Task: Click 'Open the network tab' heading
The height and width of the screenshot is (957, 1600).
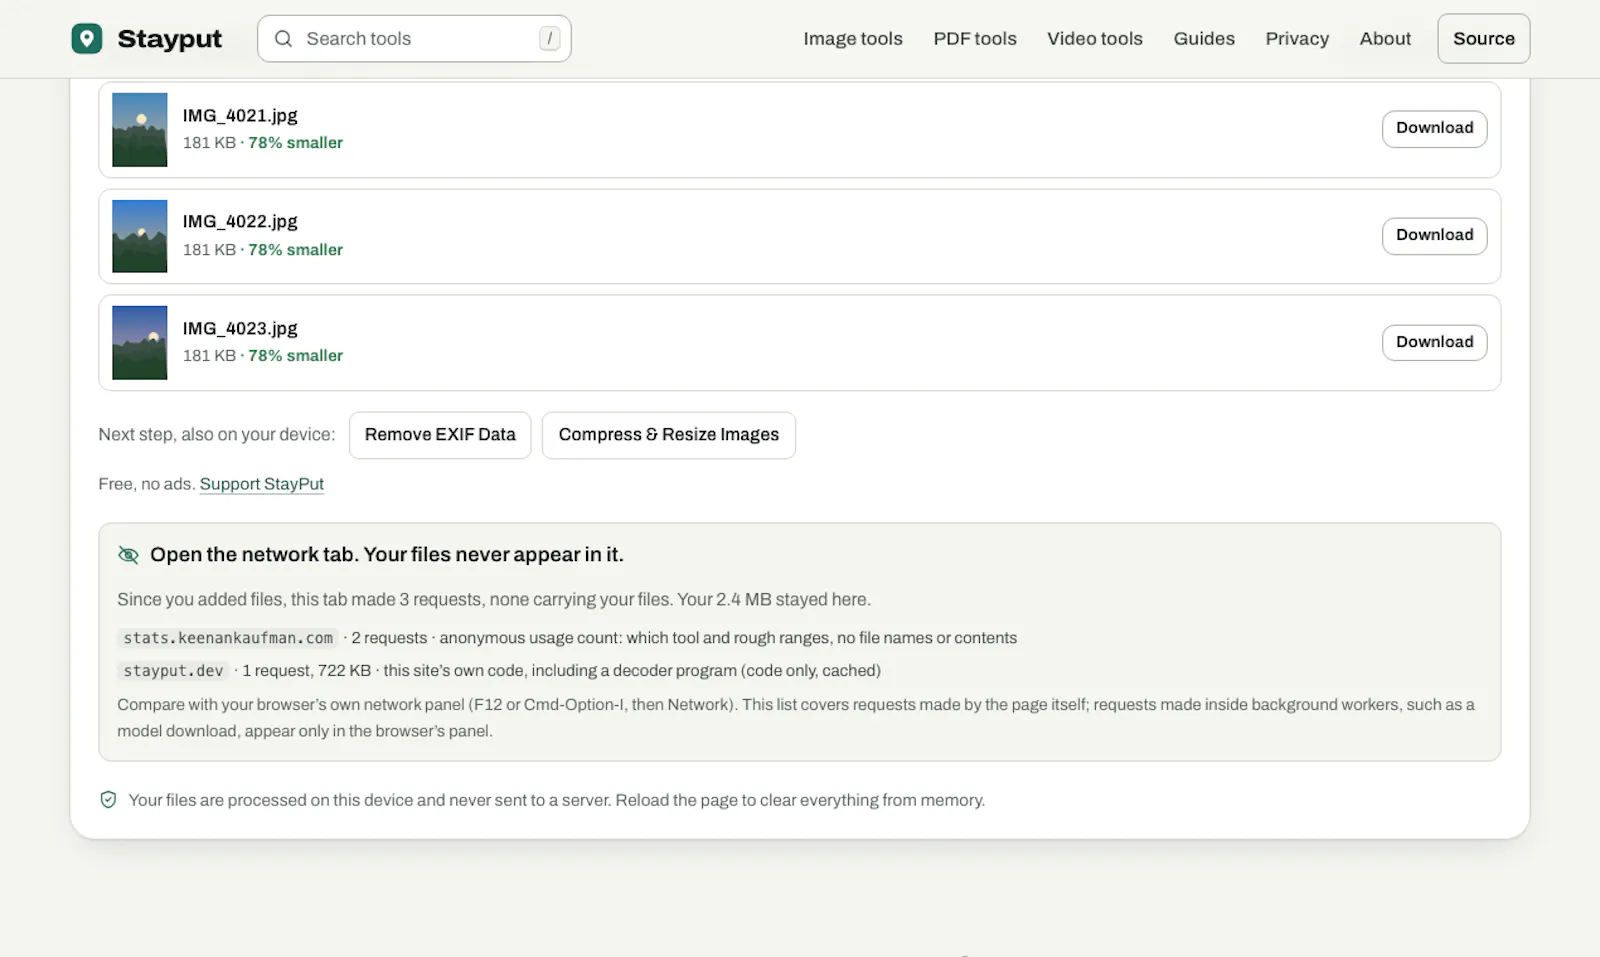Action: 387,554
